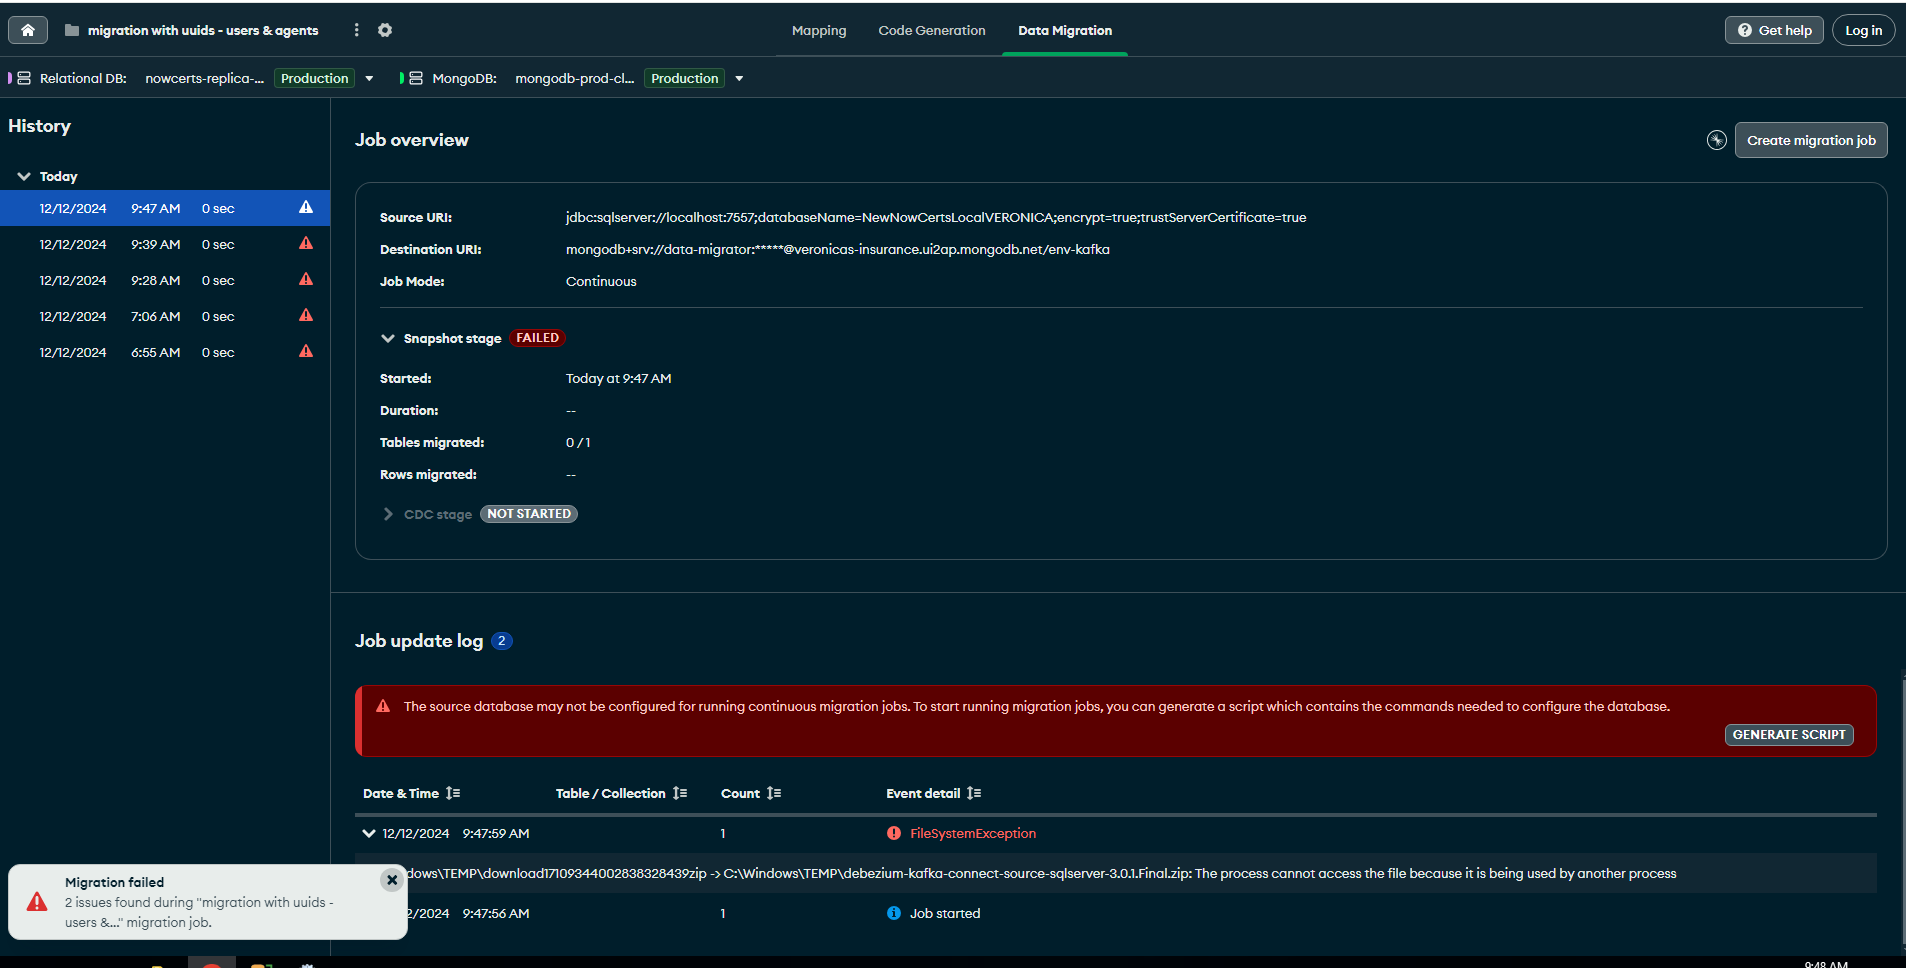
Task: Collapse the Today history group
Action: pos(24,176)
